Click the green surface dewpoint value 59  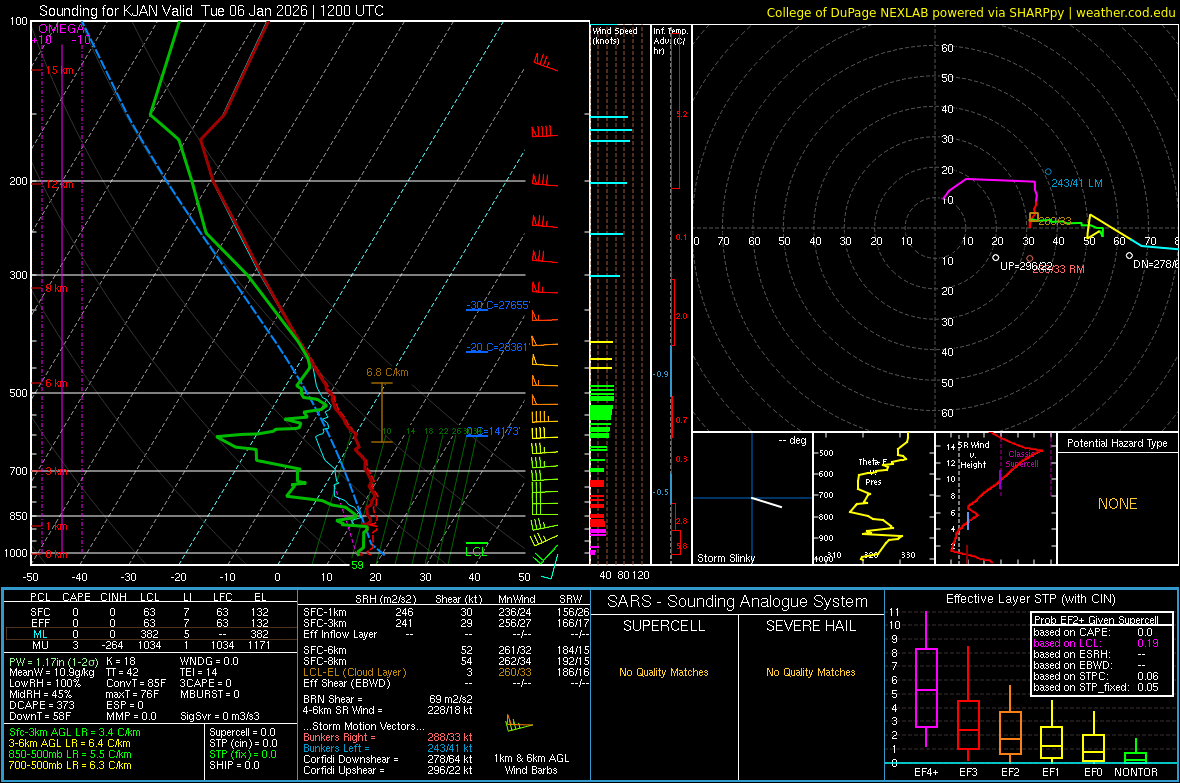357,565
